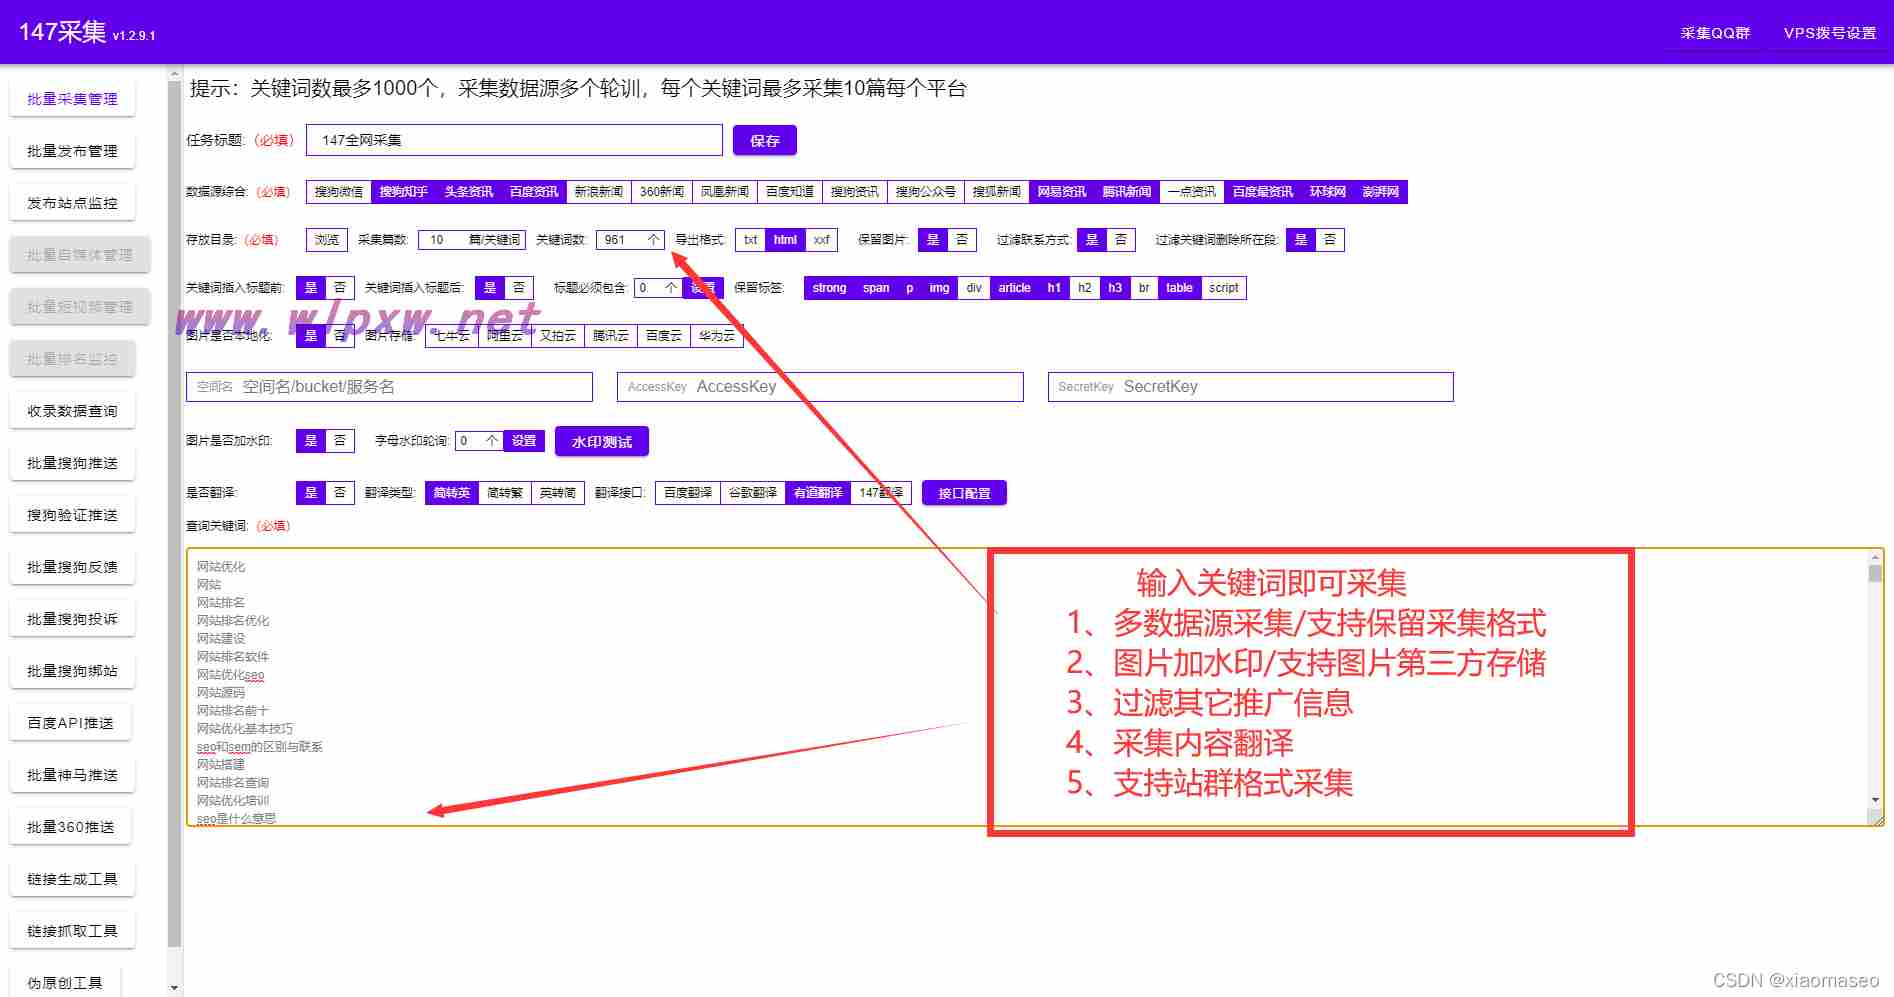Set 是否翻译 to 否

click(x=340, y=493)
